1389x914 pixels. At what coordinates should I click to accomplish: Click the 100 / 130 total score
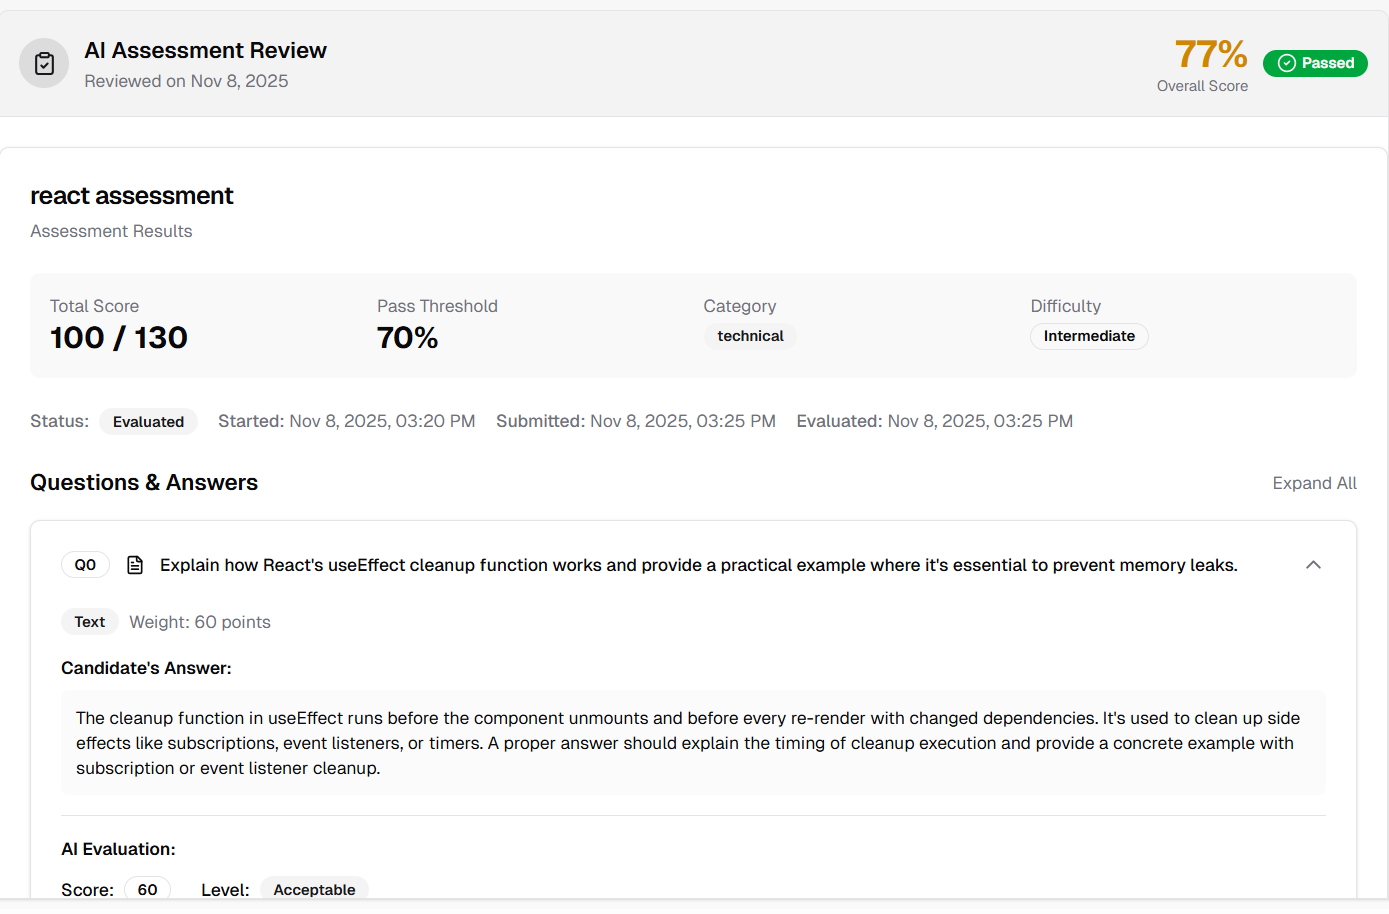click(x=119, y=338)
